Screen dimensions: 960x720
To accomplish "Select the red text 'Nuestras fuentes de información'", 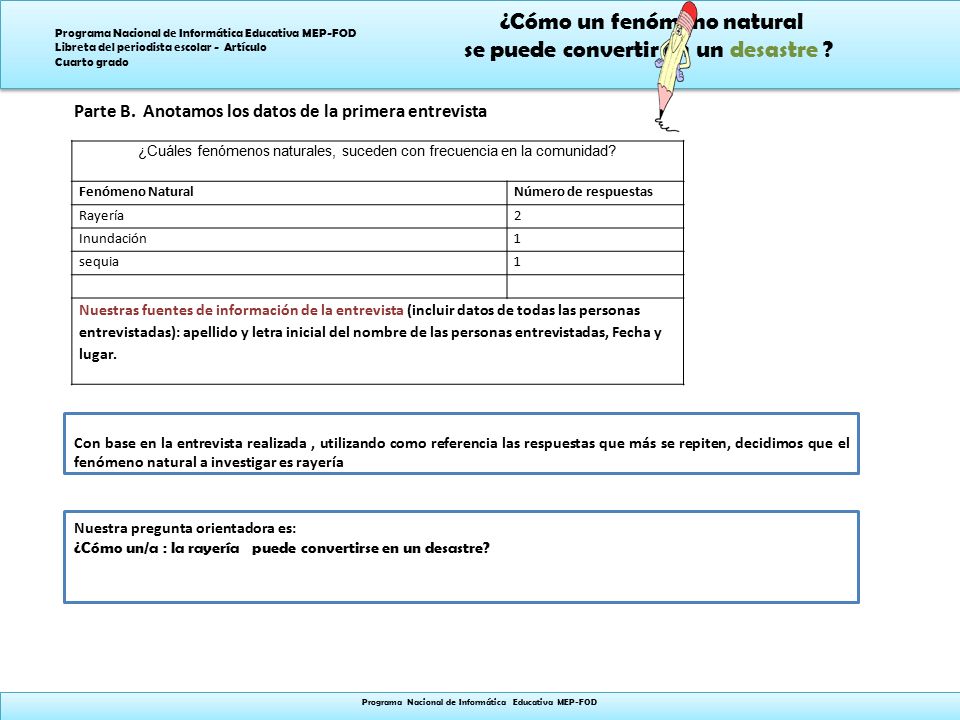I will pyautogui.click(x=241, y=310).
